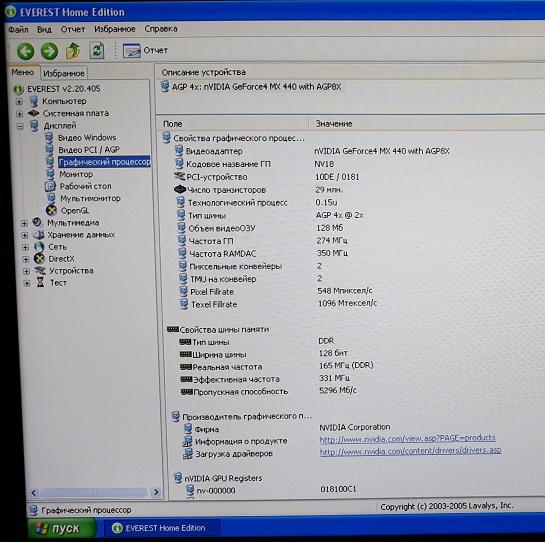Click the tree panel horizontal scrollbar thumb

point(93,492)
